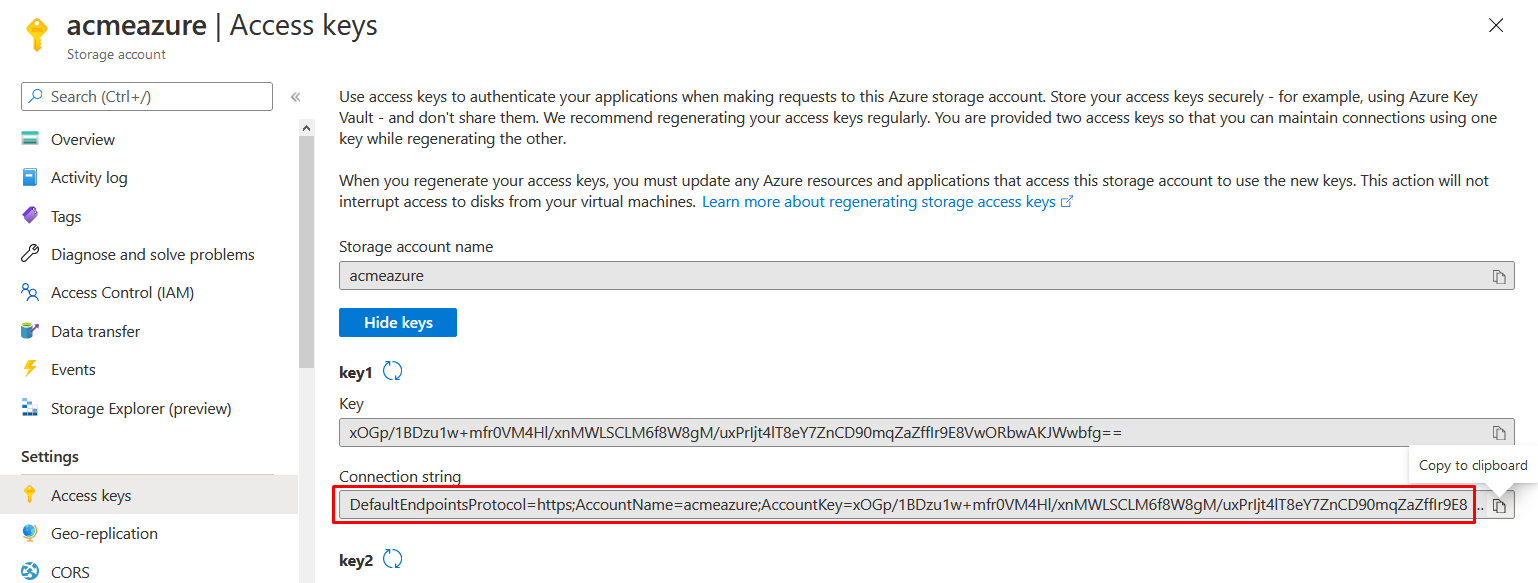Regenerate key2 using the rotate icon
The height and width of the screenshot is (583, 1538).
(393, 560)
